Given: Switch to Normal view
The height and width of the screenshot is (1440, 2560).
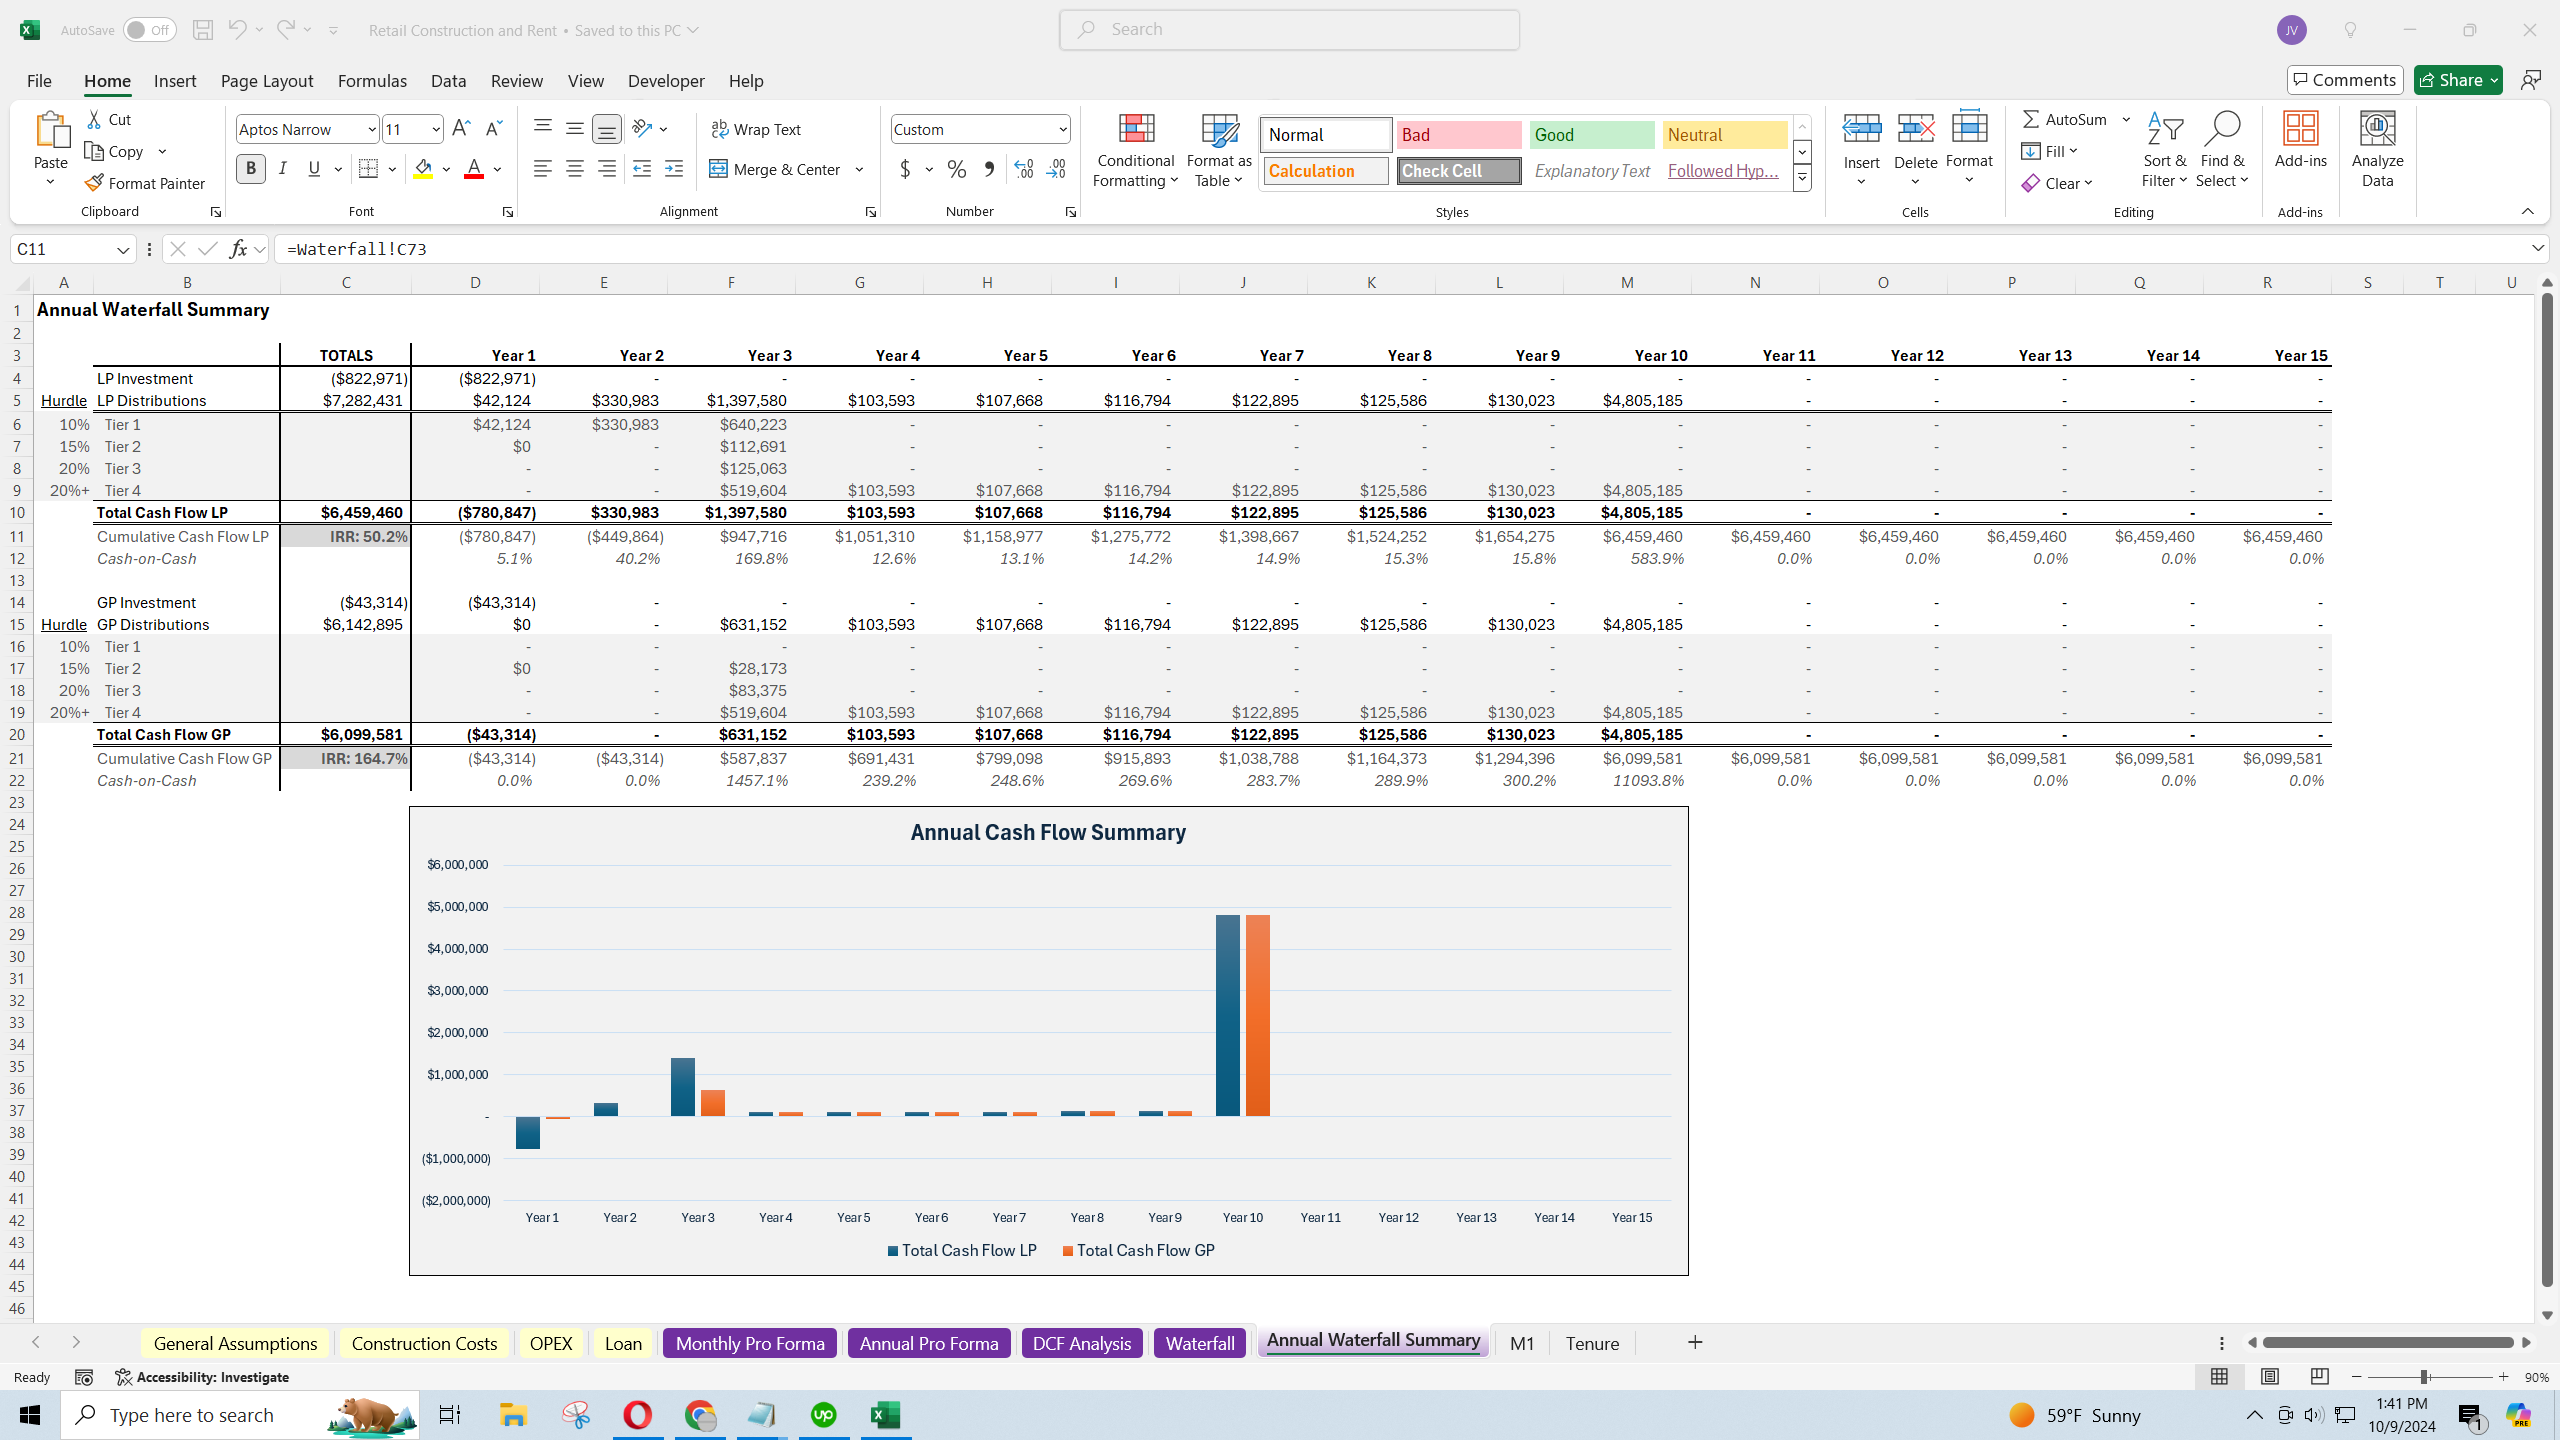Looking at the screenshot, I should (2219, 1377).
